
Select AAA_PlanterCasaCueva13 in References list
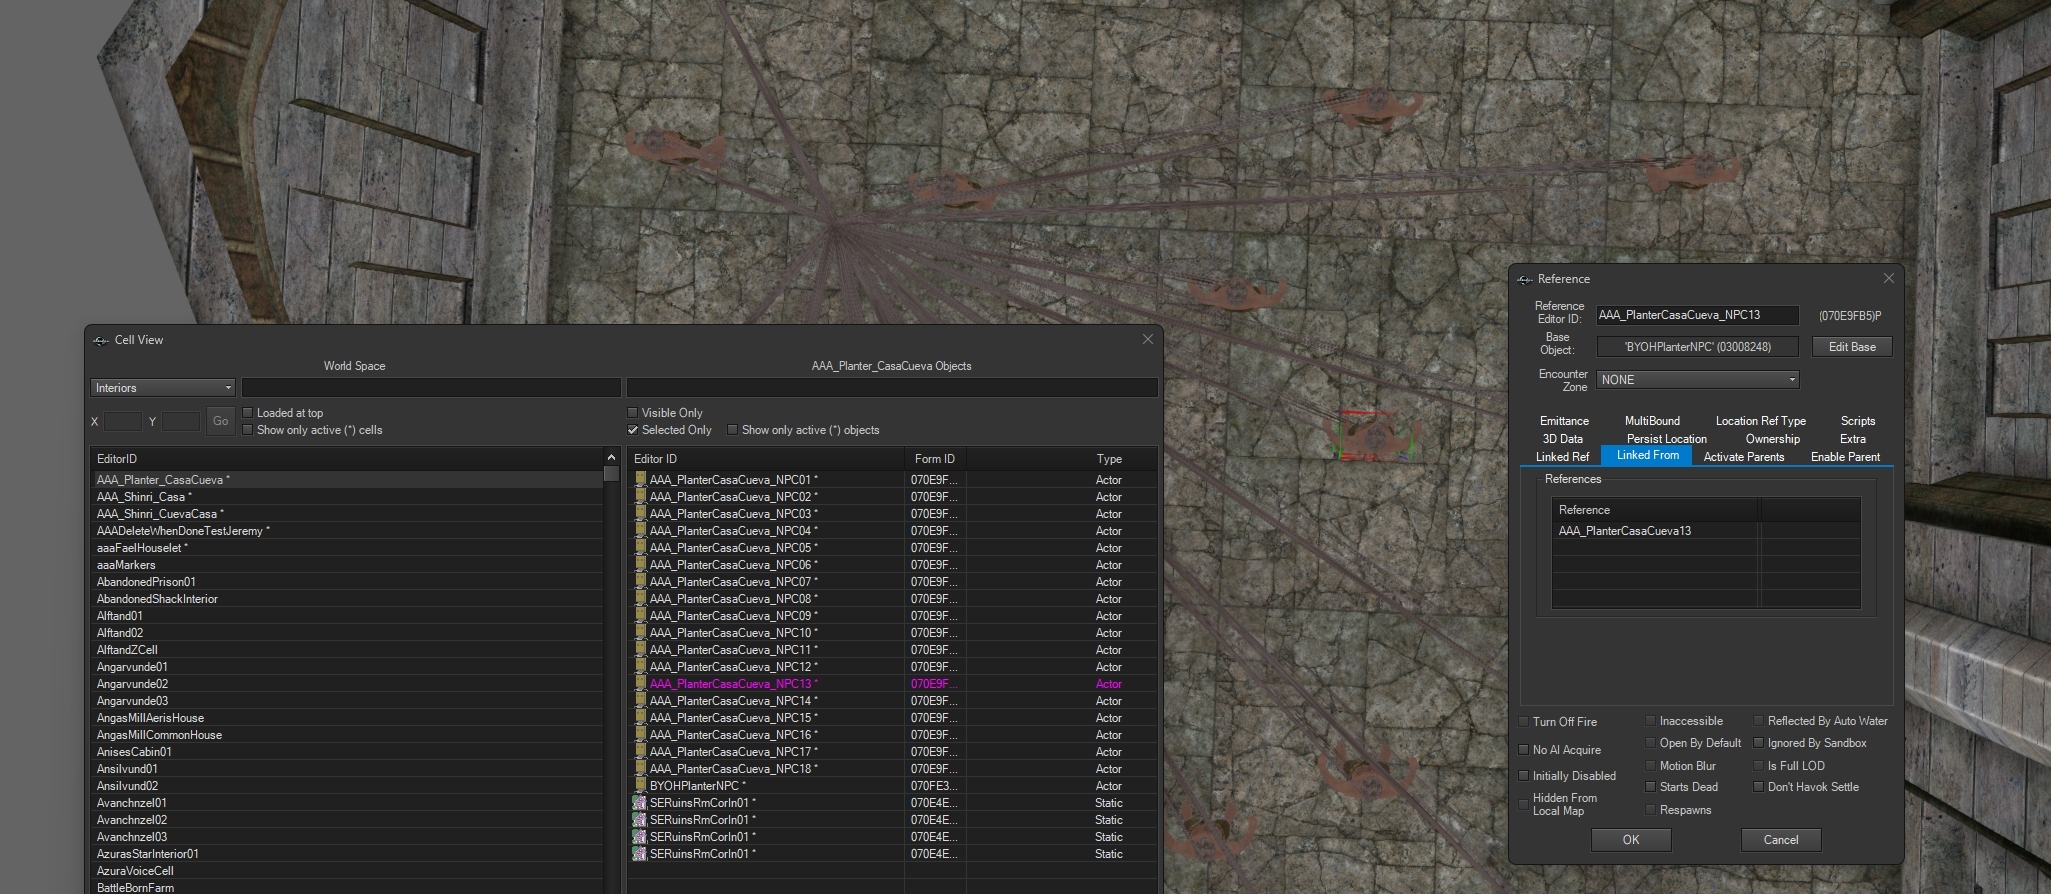(1624, 531)
